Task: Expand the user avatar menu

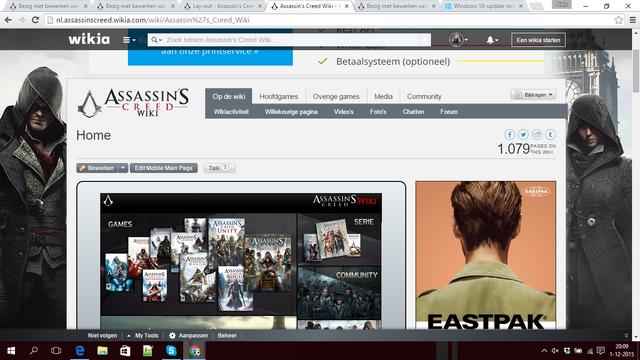Action: [458, 40]
